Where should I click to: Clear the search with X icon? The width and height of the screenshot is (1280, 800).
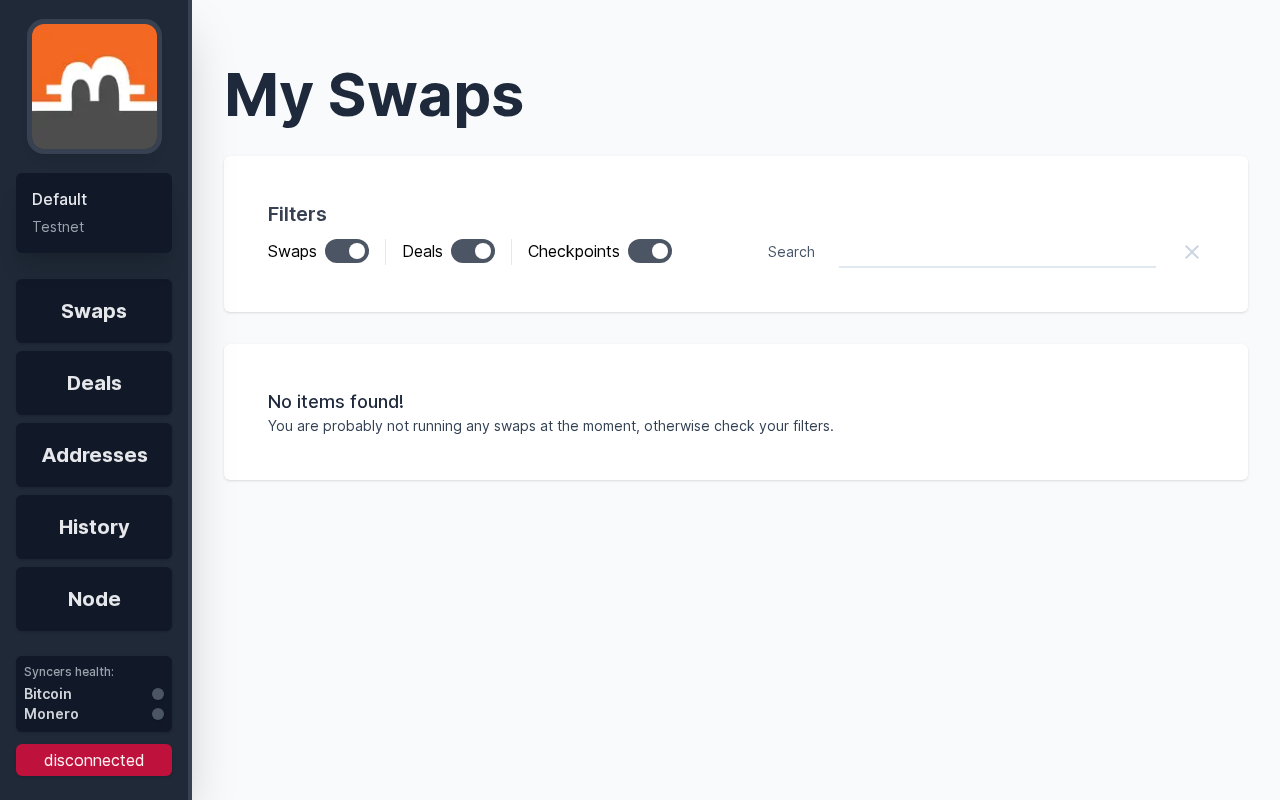tap(1192, 252)
